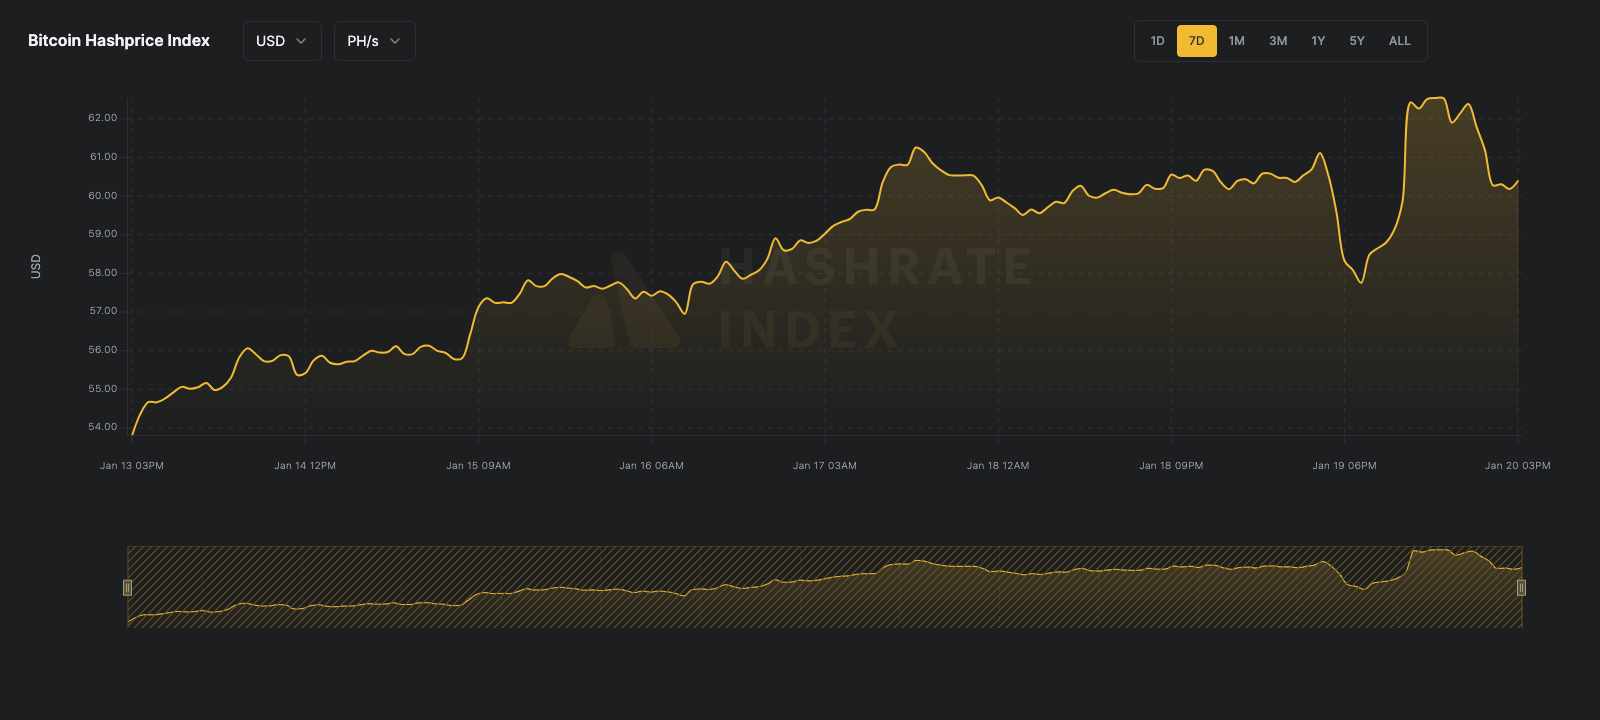Click the Jan 14 12PM axis label
Screen dimensions: 1600x720
coord(305,466)
